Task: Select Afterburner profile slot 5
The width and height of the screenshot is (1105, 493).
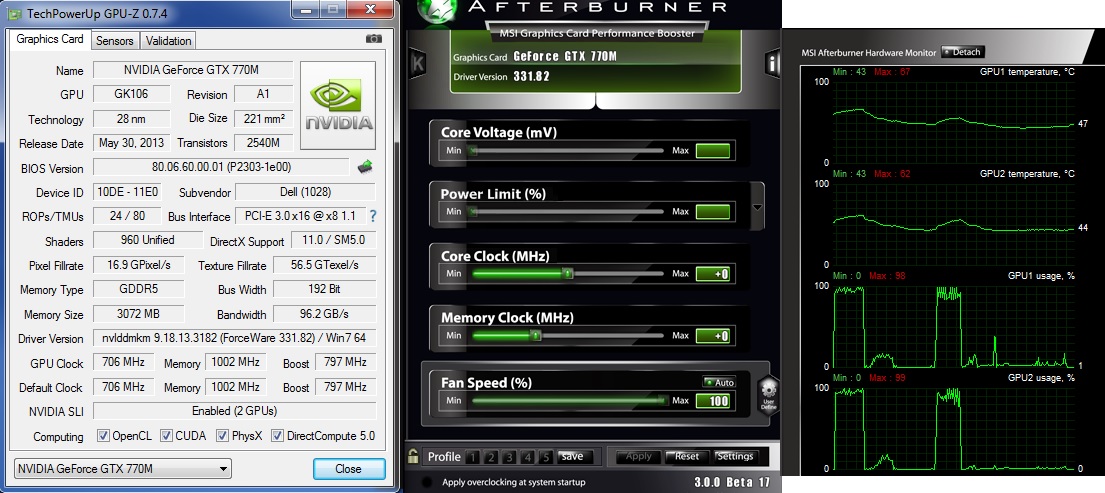Action: point(545,457)
